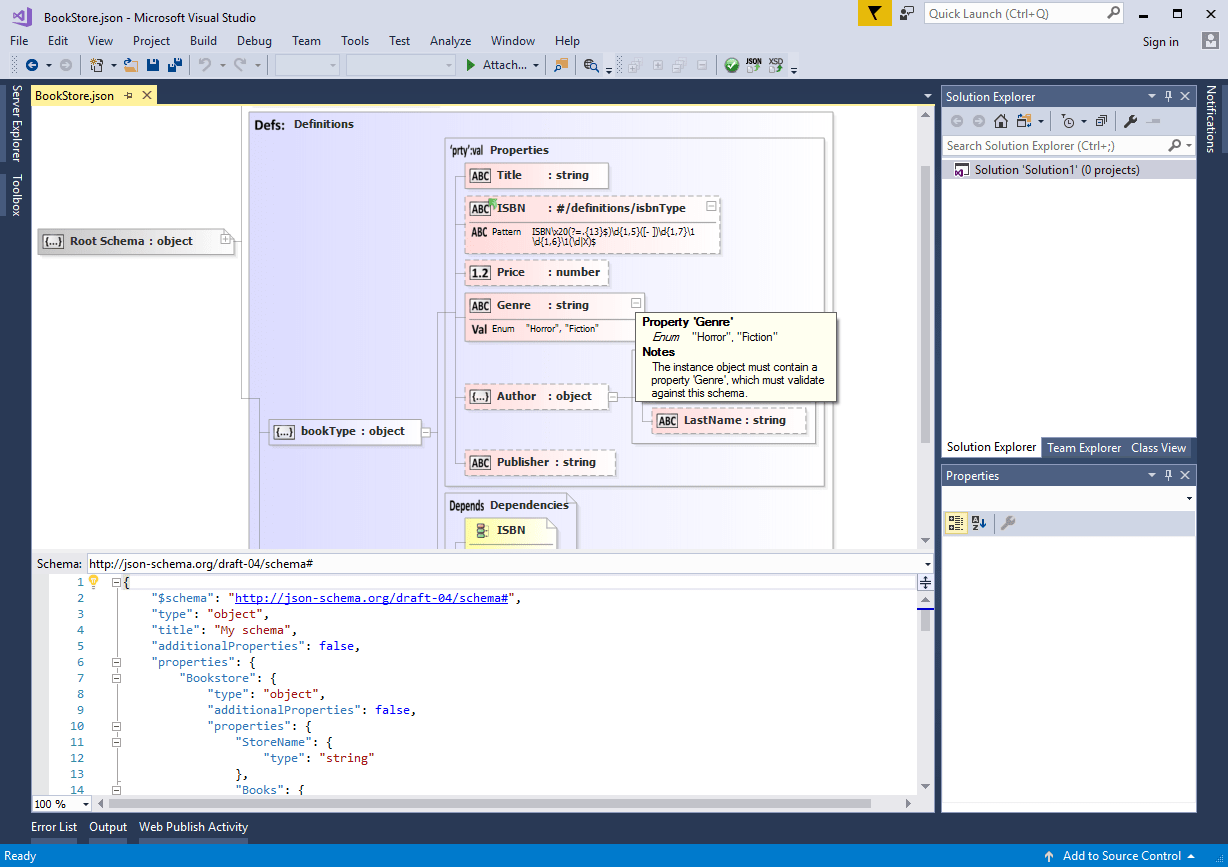Switch Properties panel to categorized view
This screenshot has height=867, width=1228.
point(956,523)
